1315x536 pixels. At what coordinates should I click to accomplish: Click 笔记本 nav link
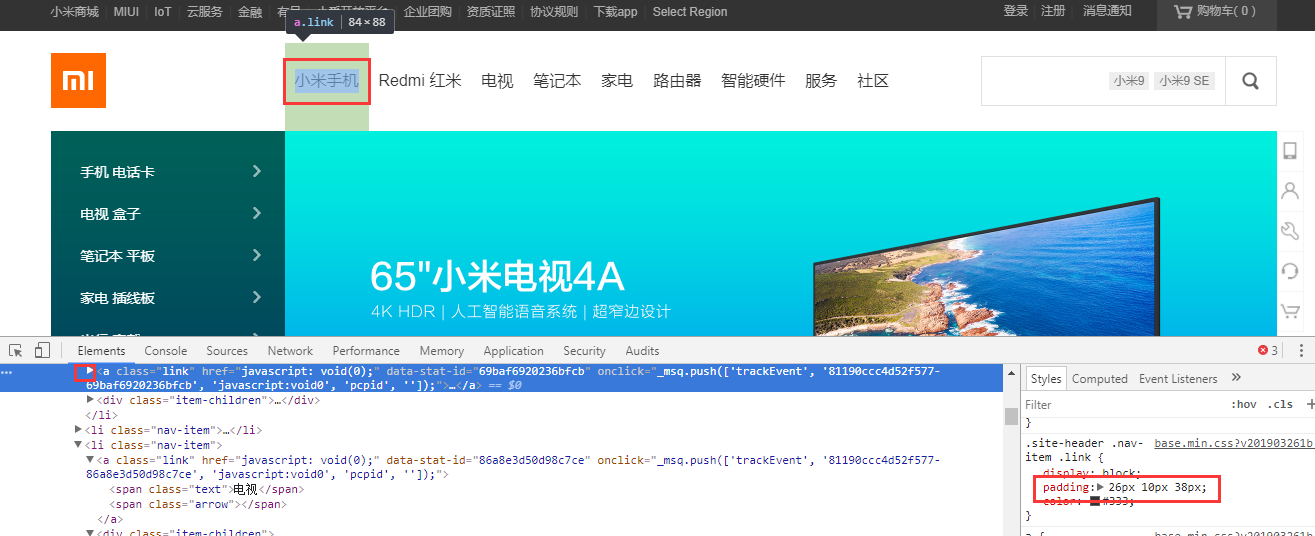[557, 80]
